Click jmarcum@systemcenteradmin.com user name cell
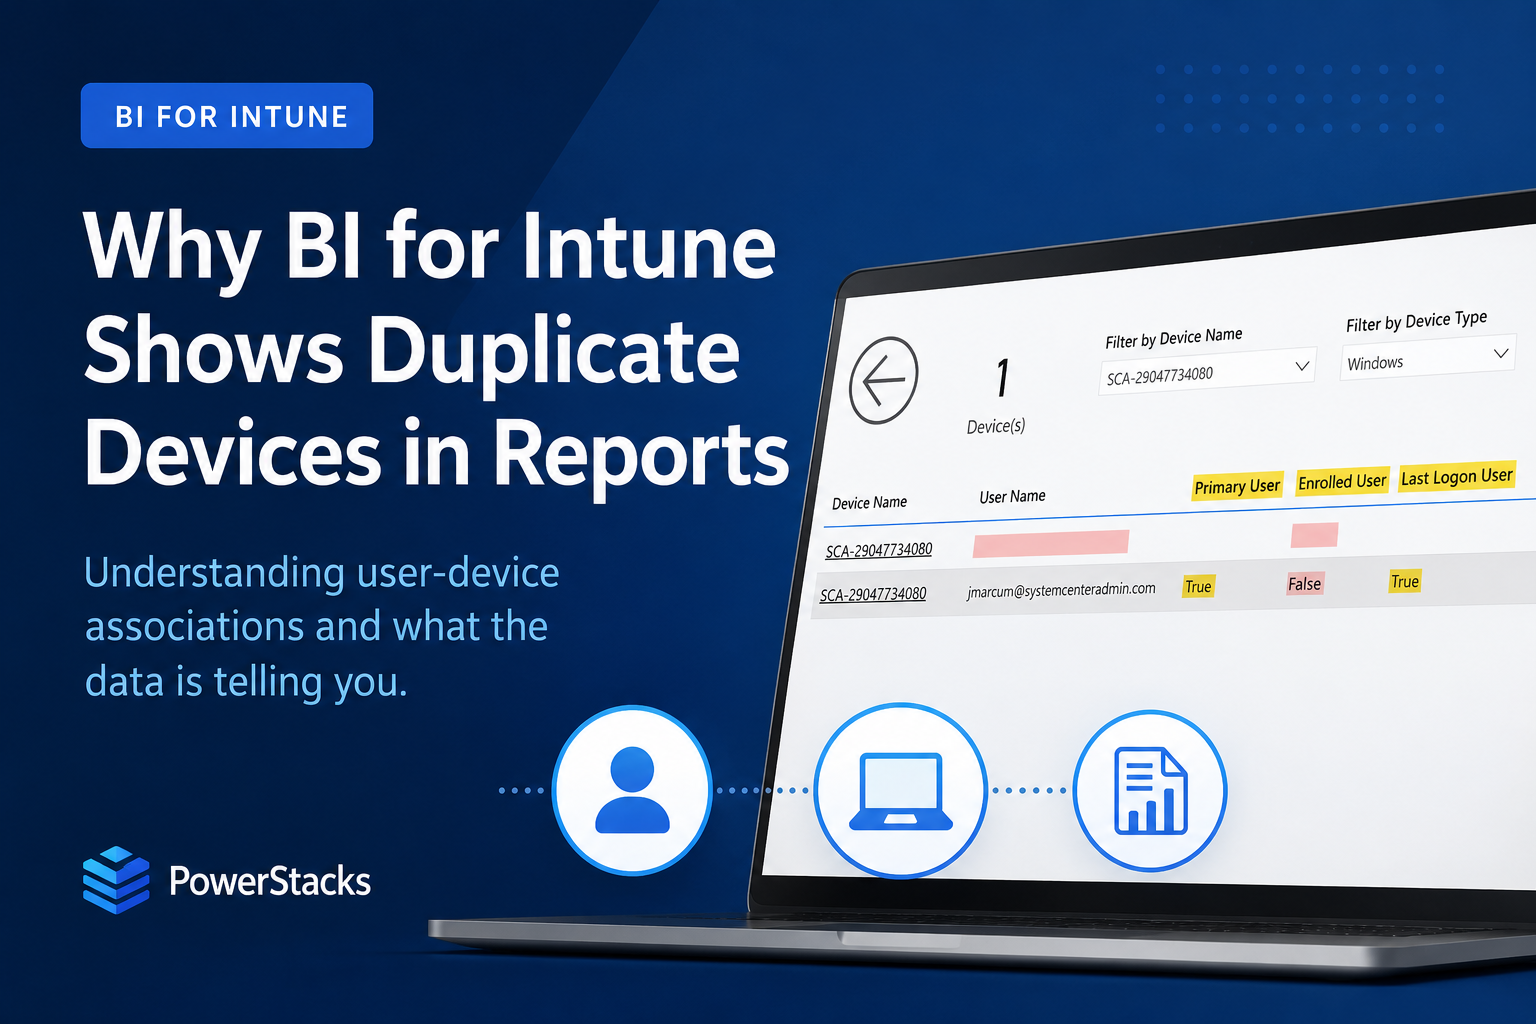Viewport: 1536px width, 1024px height. pos(1061,590)
